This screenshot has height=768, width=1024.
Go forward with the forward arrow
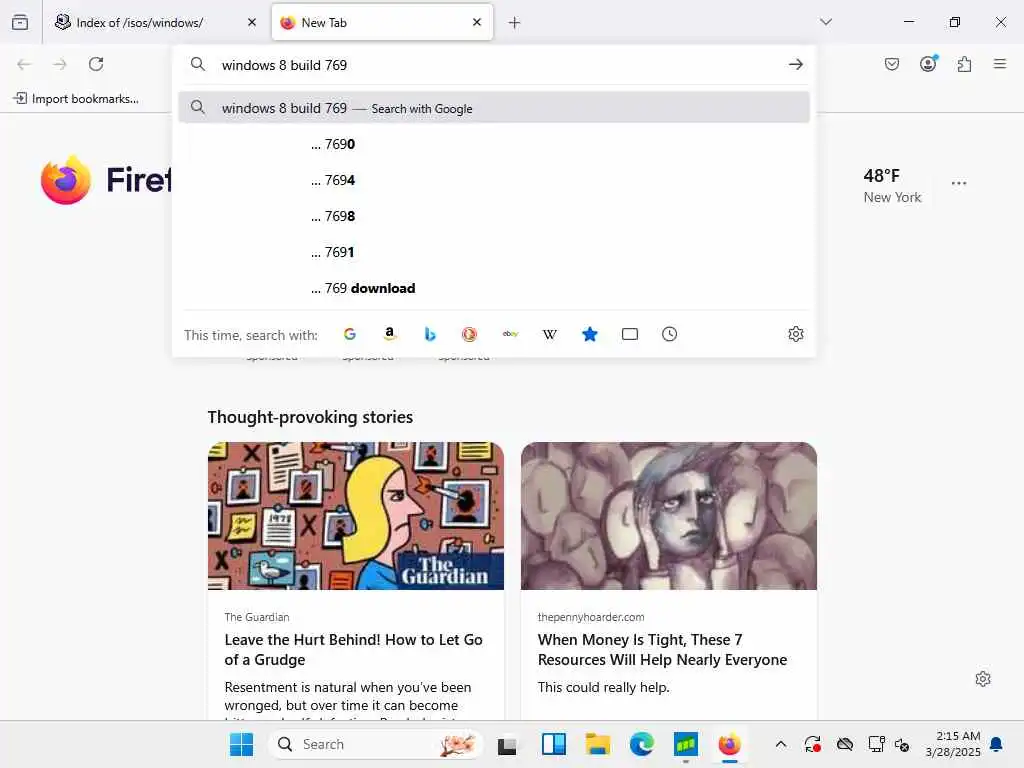[x=60, y=64]
